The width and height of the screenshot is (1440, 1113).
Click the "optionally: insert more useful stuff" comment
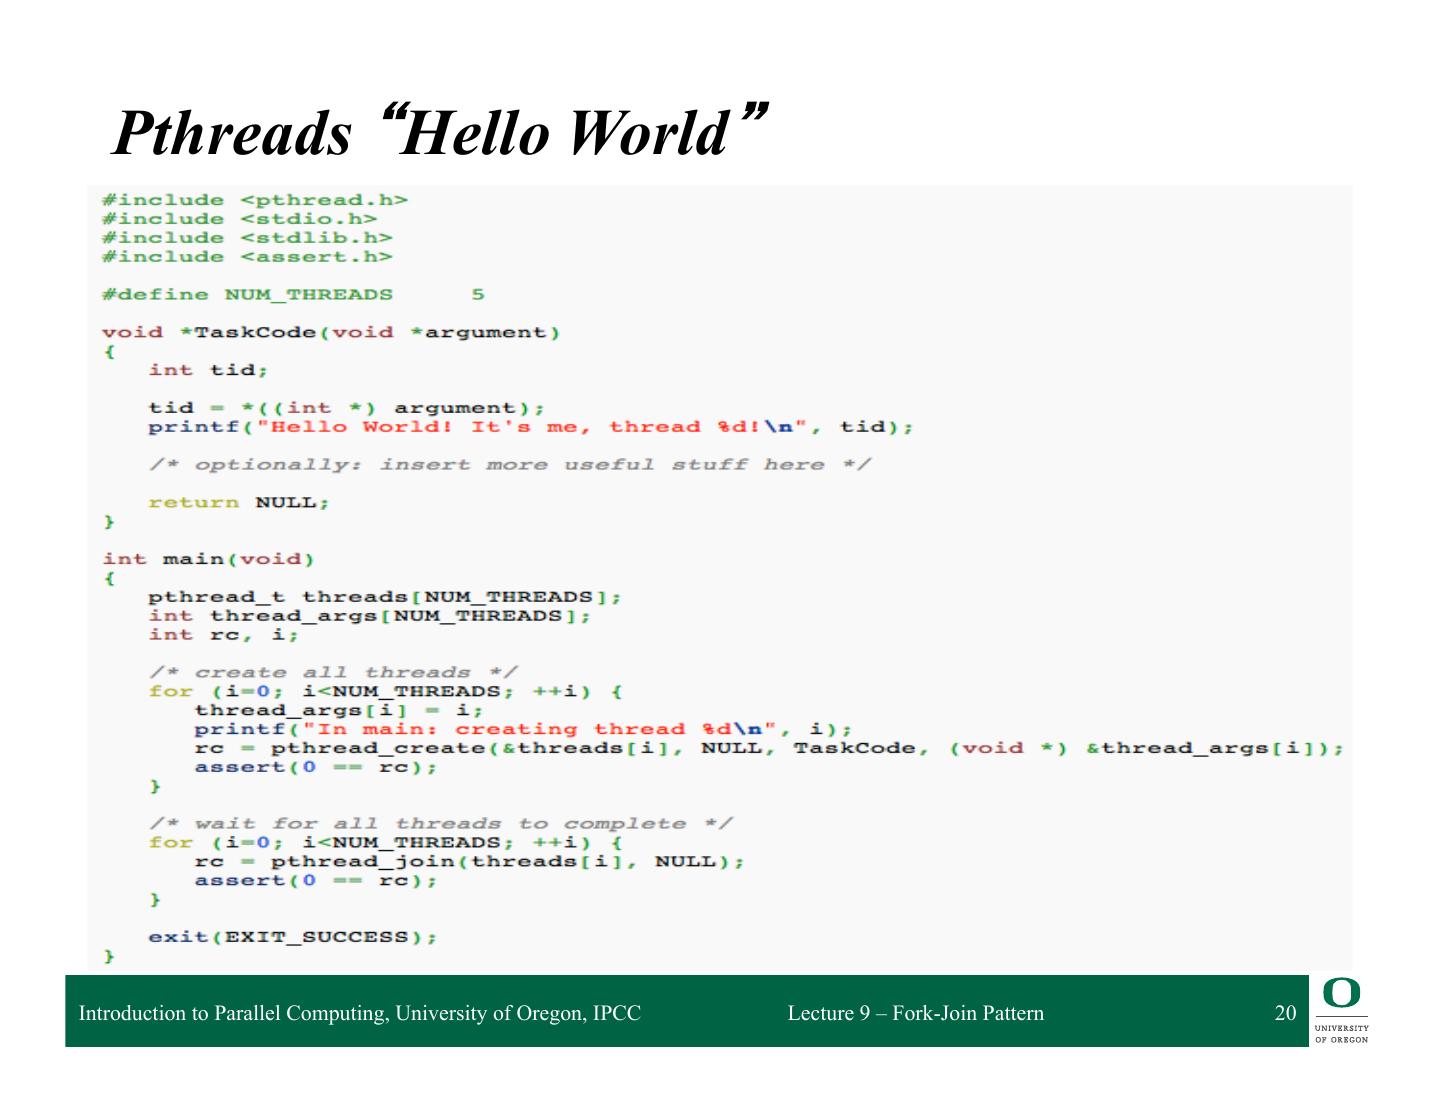509,465
